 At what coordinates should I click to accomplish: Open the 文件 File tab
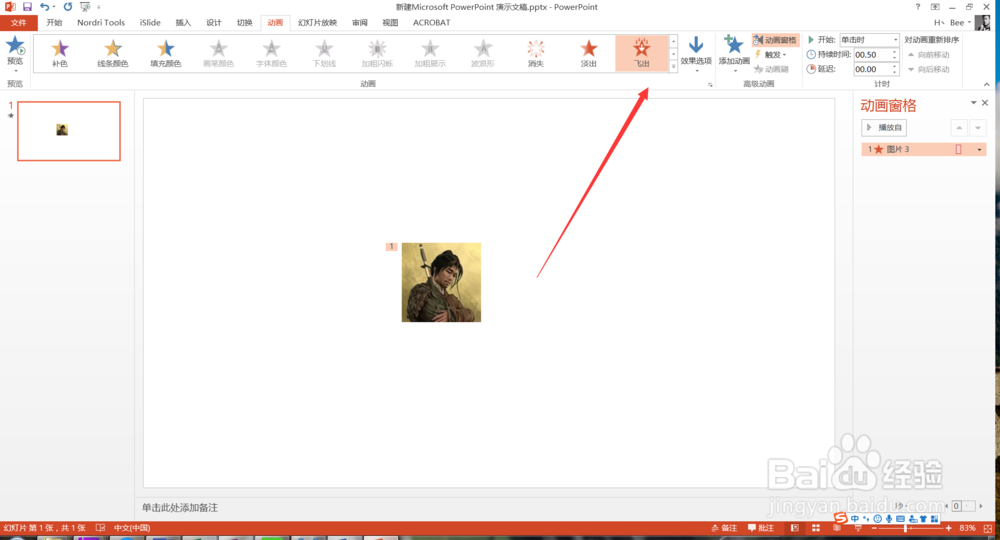point(18,22)
